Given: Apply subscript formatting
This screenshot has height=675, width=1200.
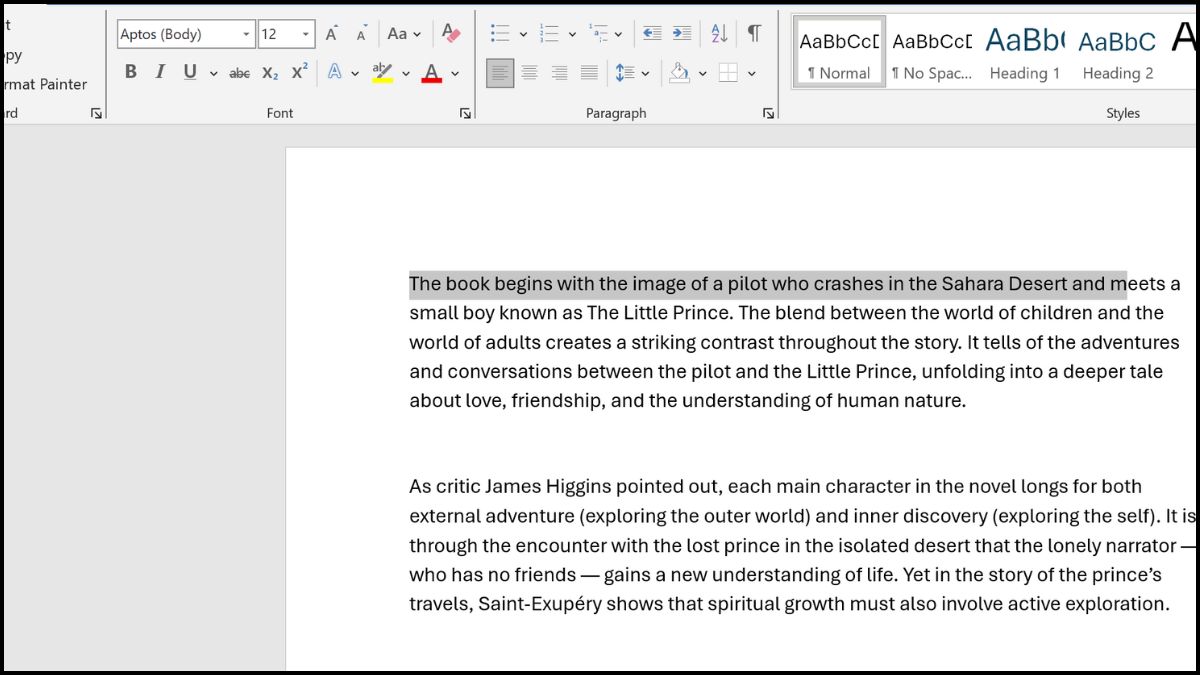Looking at the screenshot, I should [270, 73].
